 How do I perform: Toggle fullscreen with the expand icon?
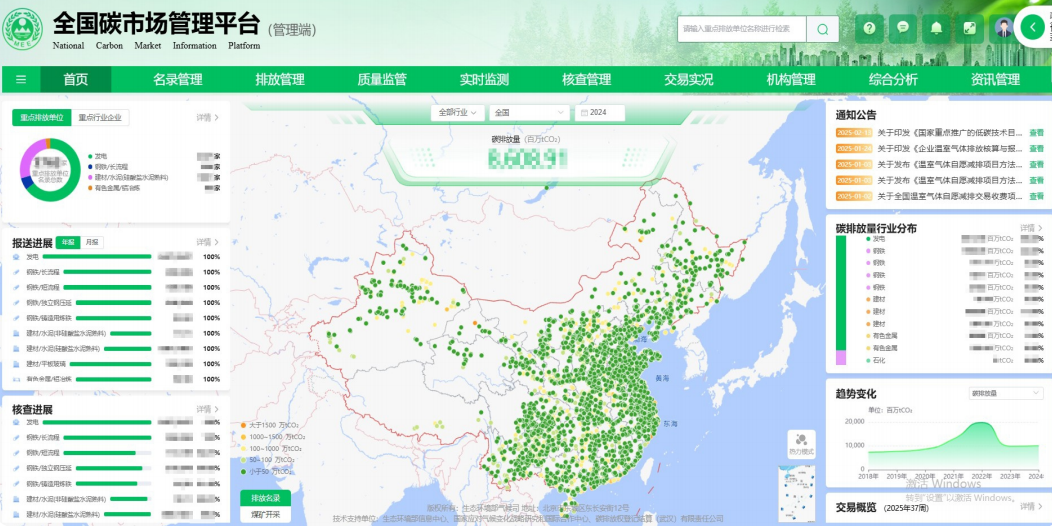coord(969,29)
